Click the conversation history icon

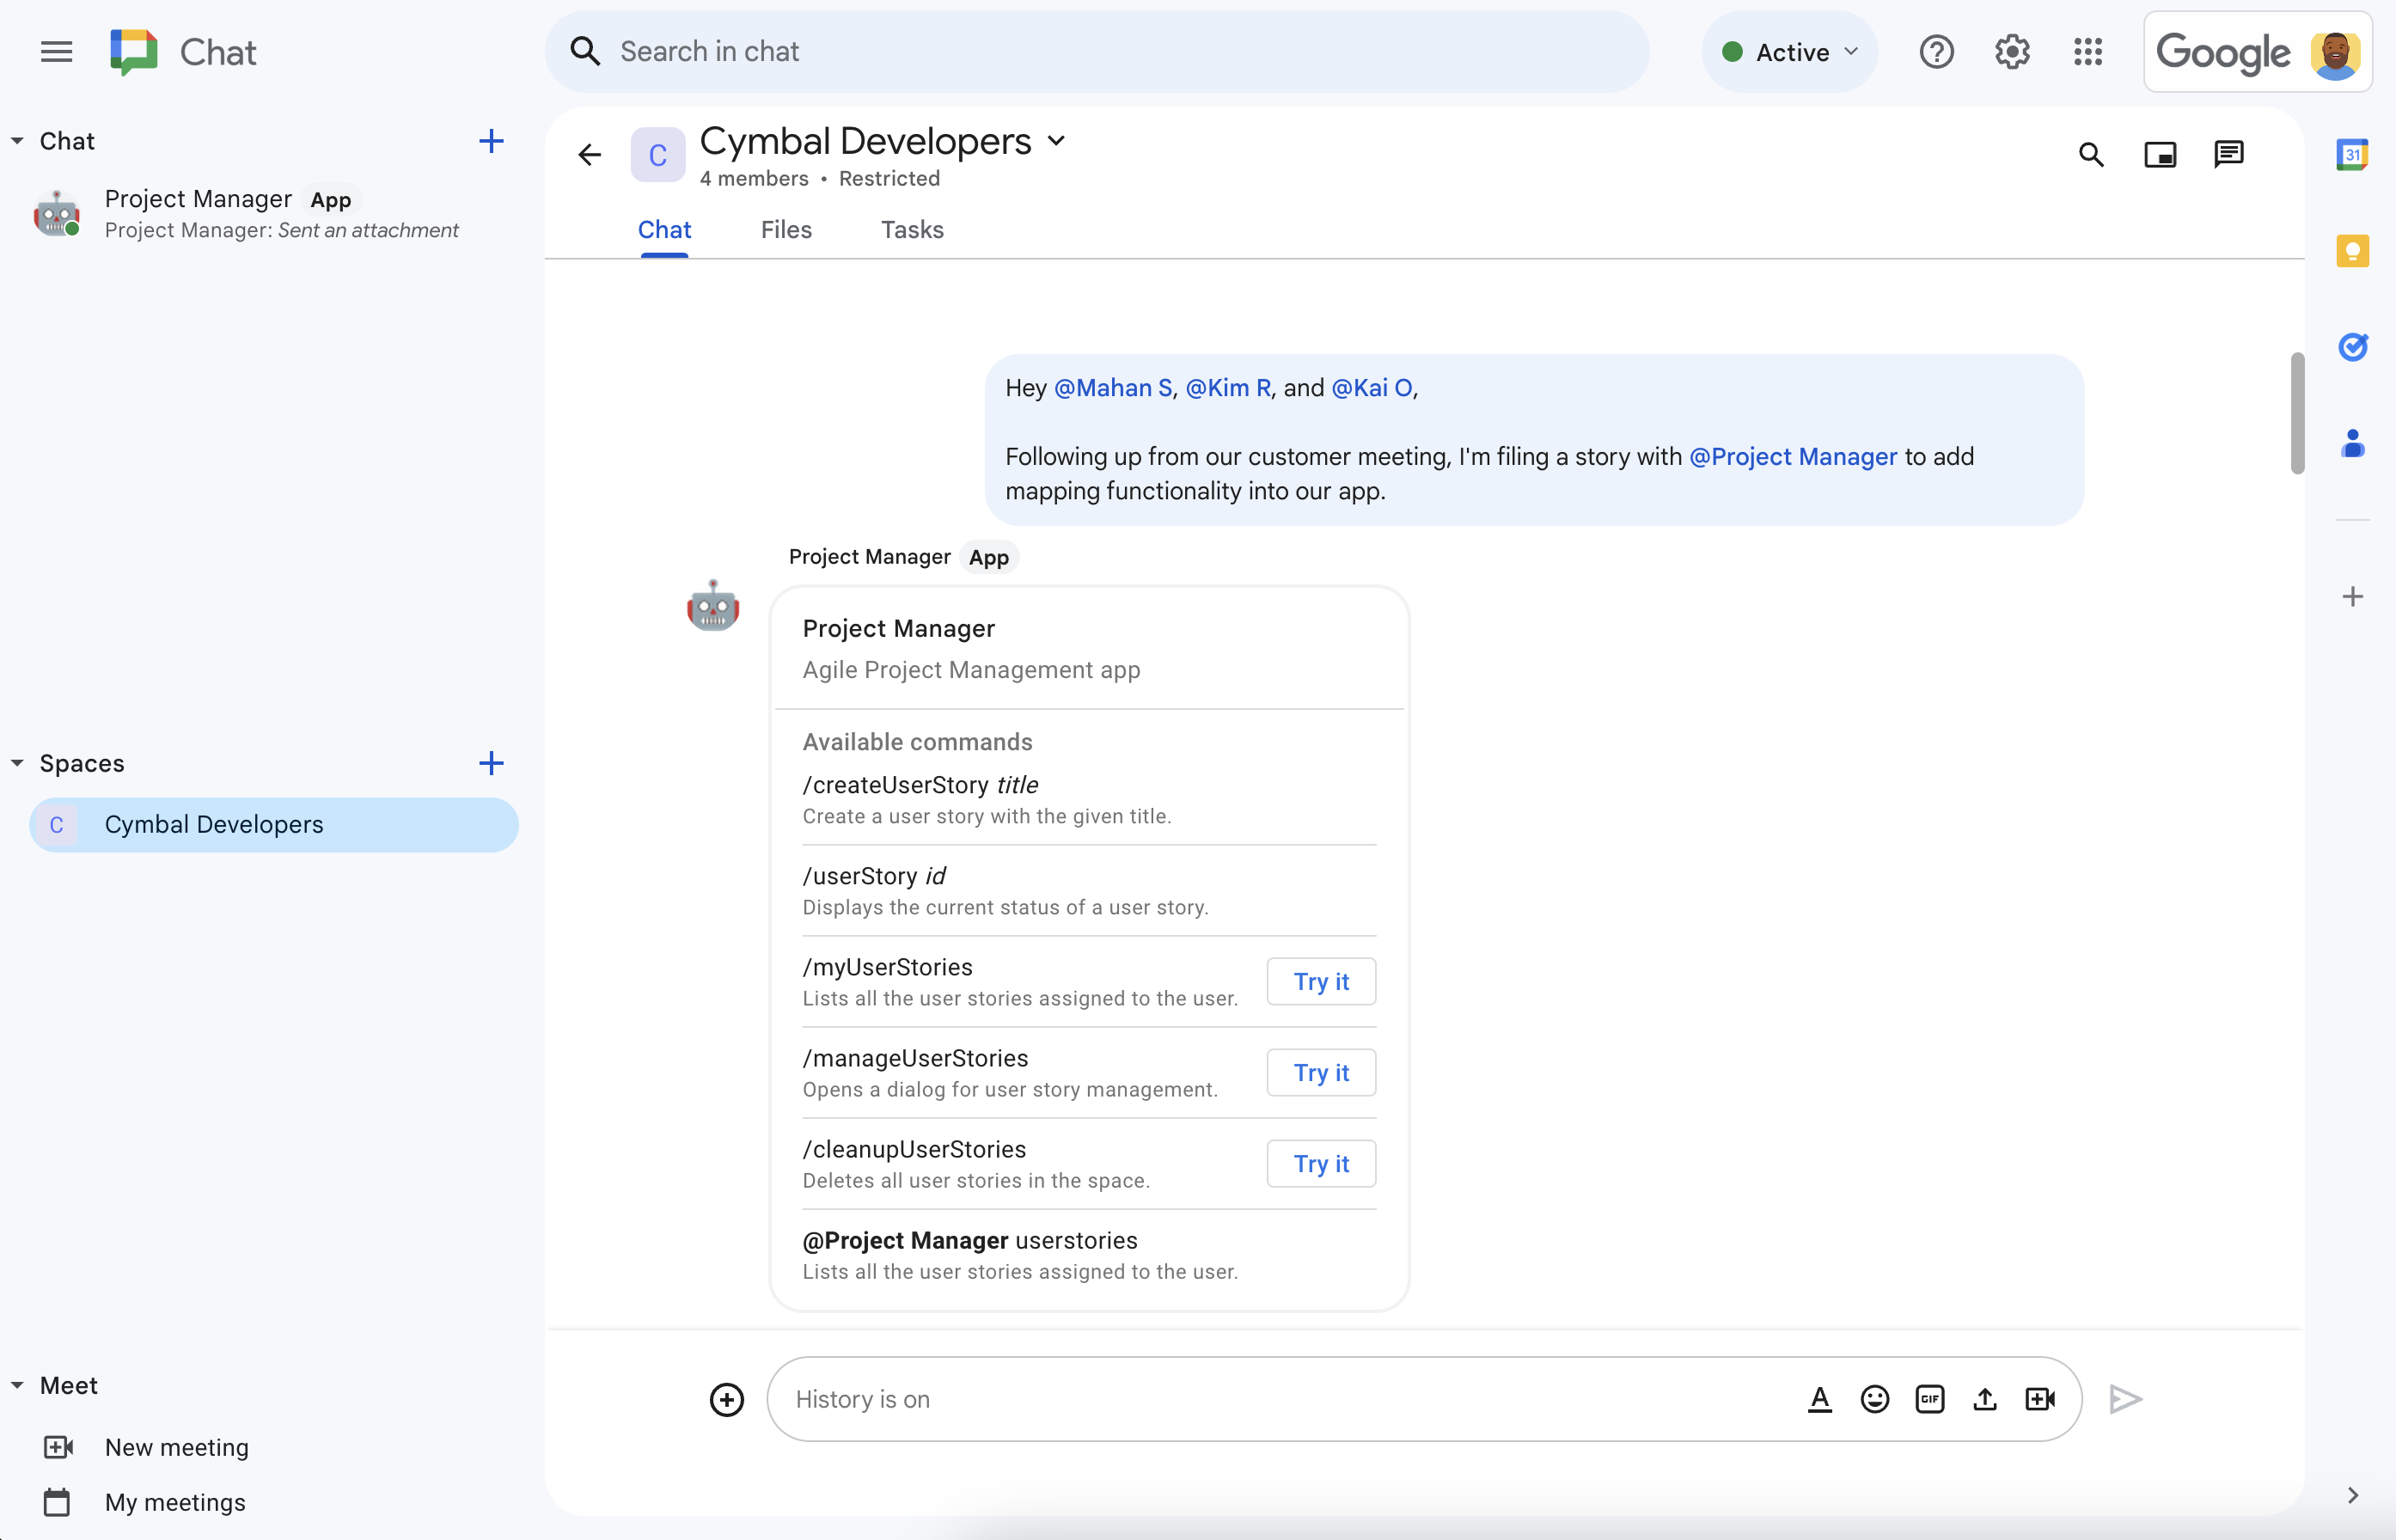tap(2228, 156)
